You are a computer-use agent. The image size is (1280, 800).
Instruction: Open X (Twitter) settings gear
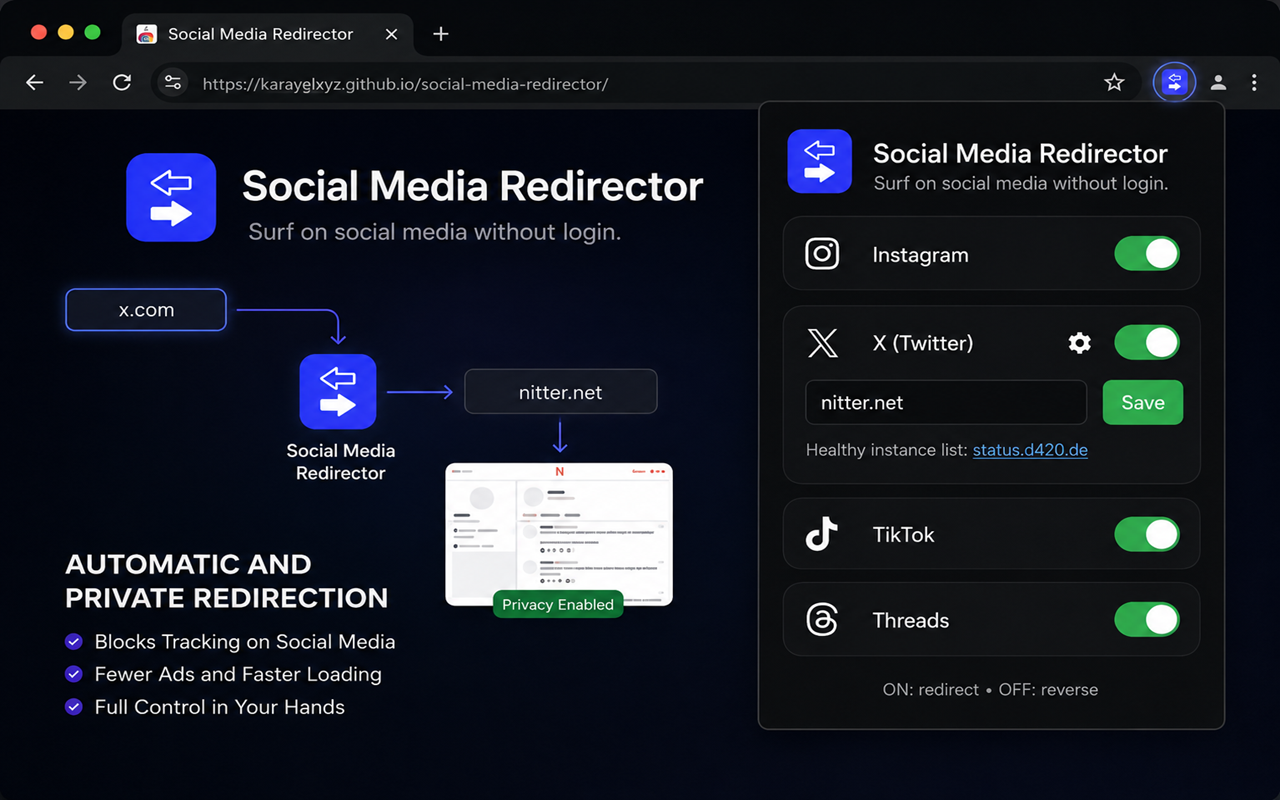pyautogui.click(x=1079, y=343)
